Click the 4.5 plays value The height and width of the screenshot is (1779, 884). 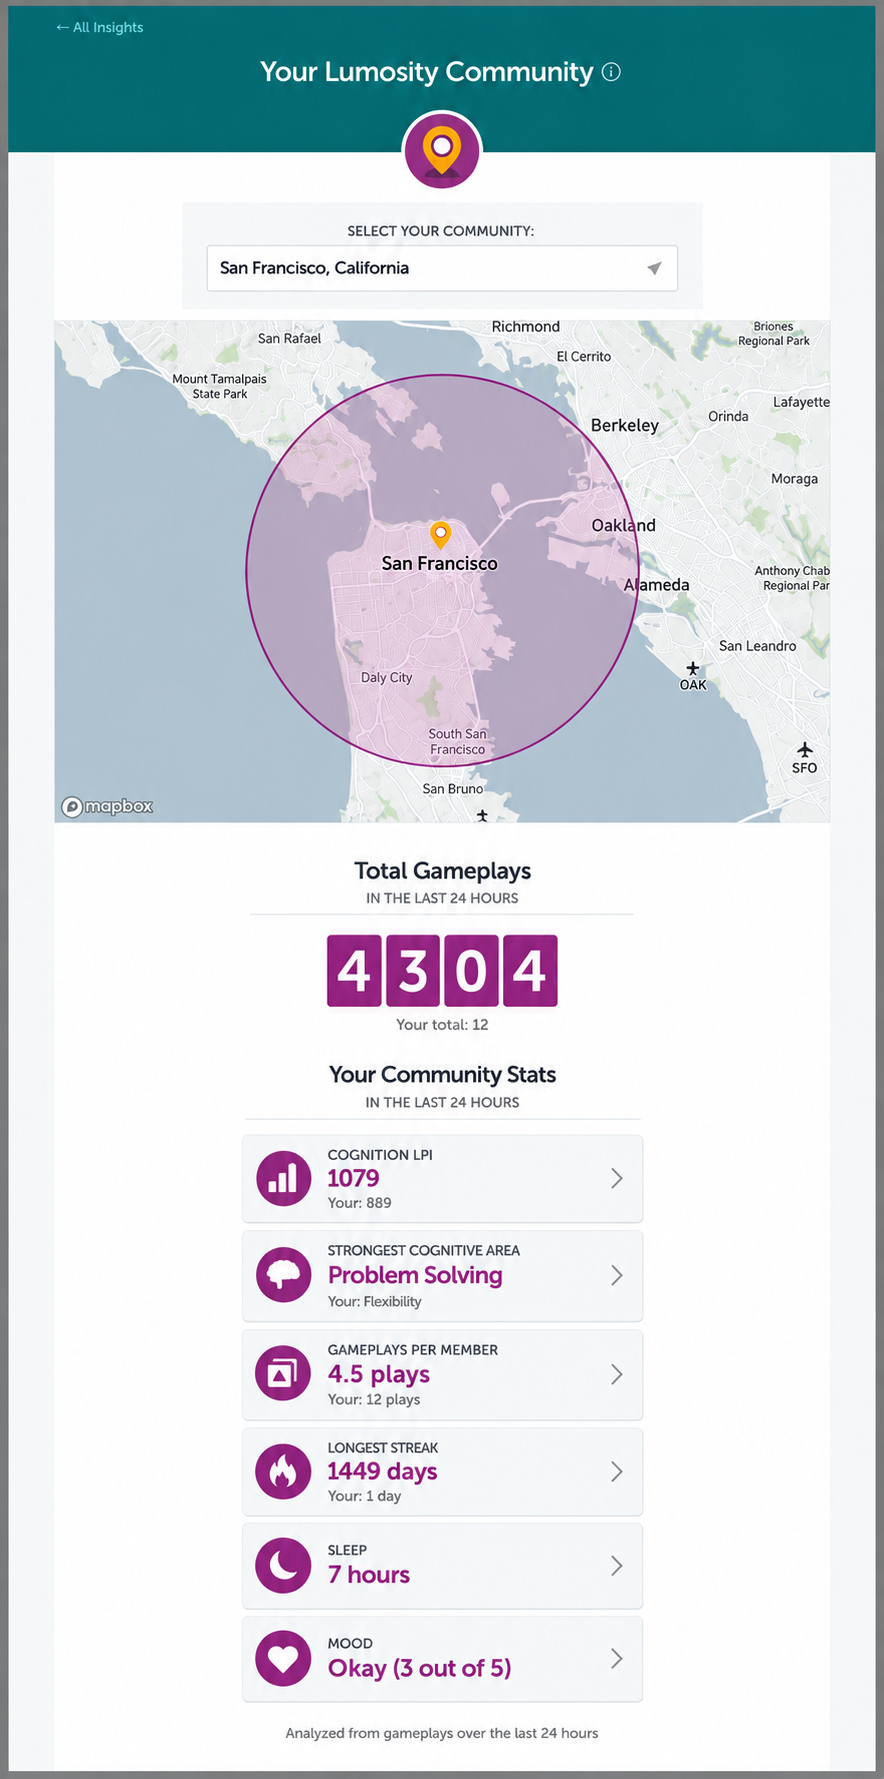tap(379, 1375)
